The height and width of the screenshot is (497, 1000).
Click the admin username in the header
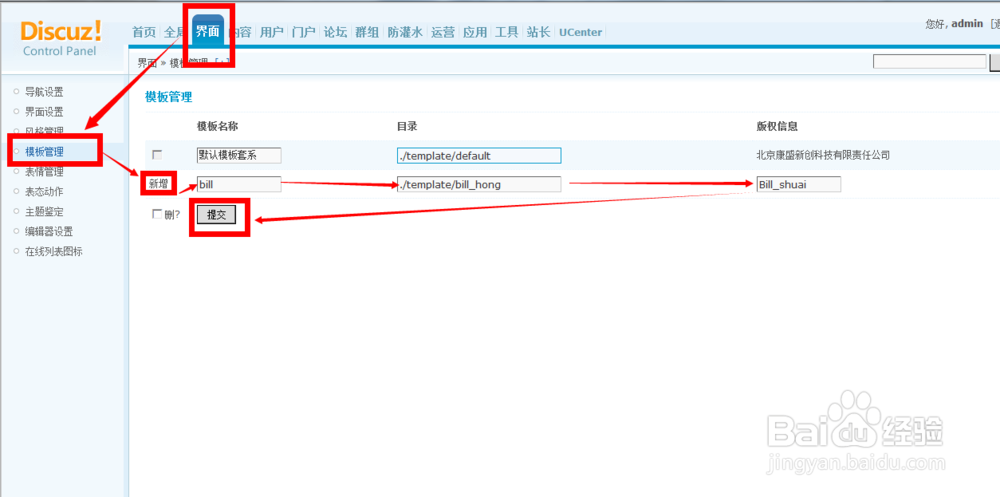(967, 24)
